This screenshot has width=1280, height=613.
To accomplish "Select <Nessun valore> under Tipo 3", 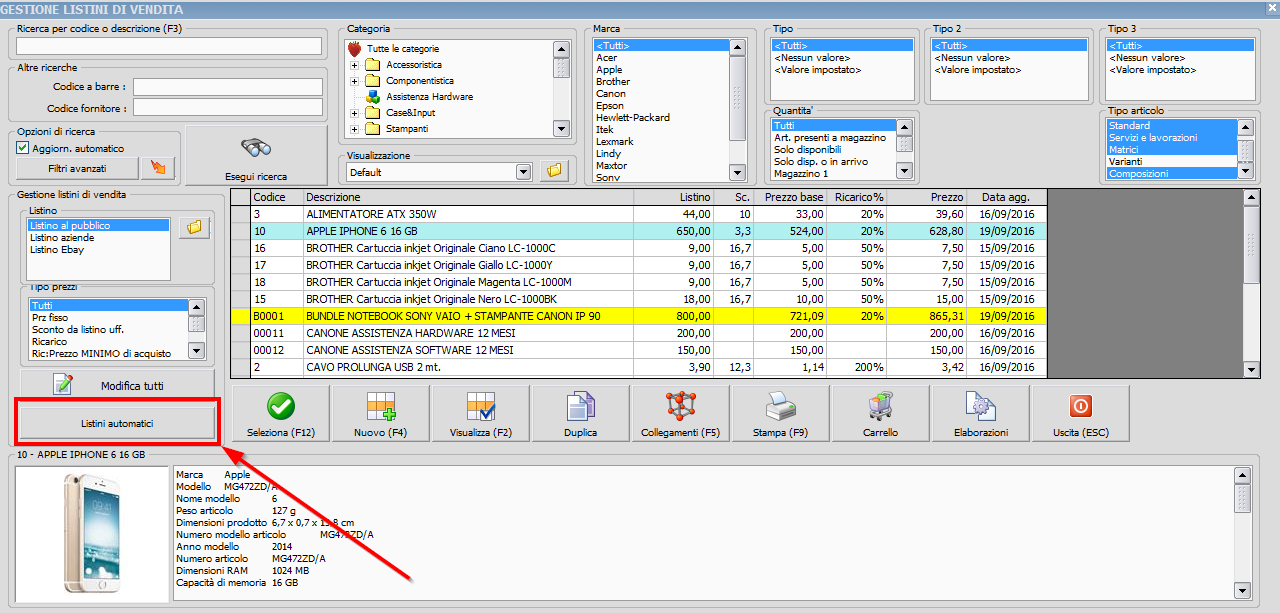I will click(1180, 58).
